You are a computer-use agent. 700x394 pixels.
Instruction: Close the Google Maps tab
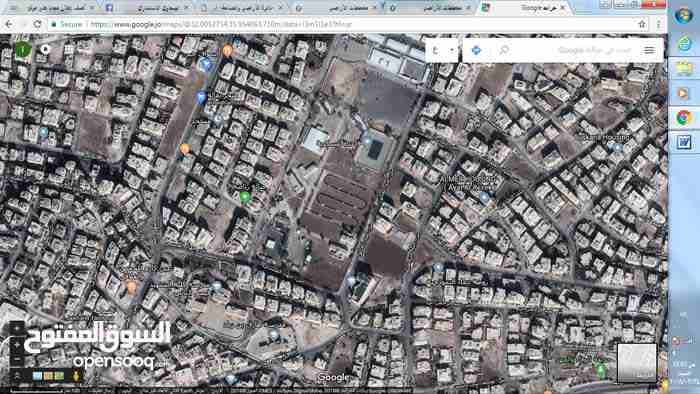(562, 8)
